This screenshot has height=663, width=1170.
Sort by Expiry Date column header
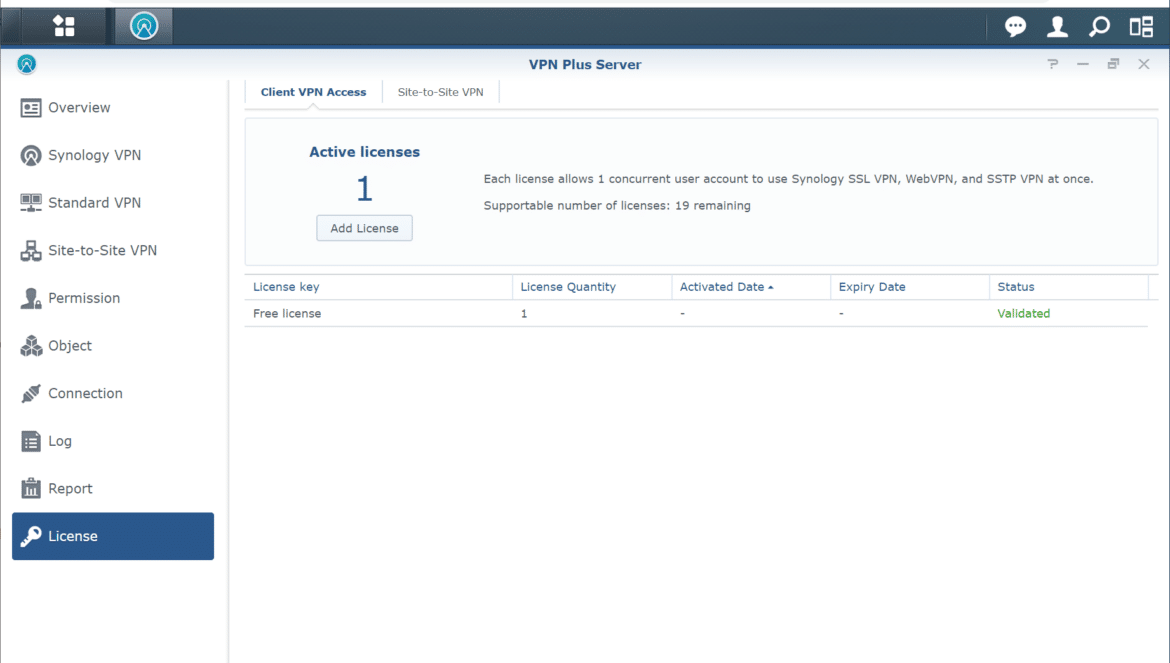click(x=910, y=287)
